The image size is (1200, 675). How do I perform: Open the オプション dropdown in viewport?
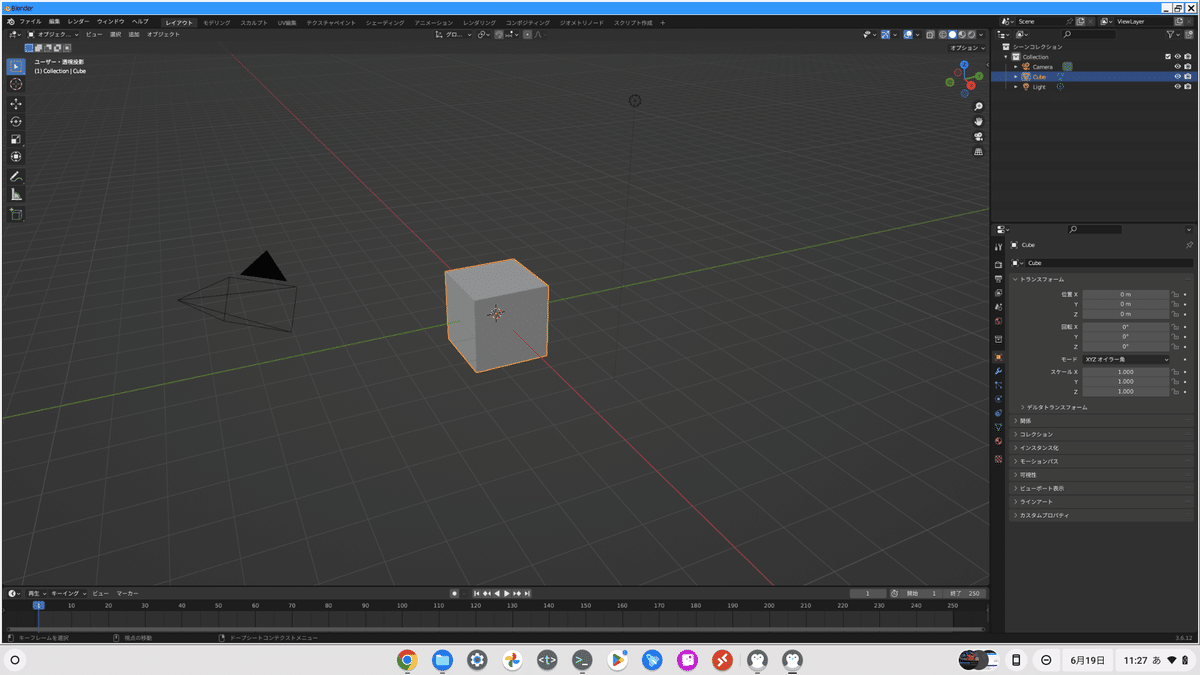pos(966,47)
